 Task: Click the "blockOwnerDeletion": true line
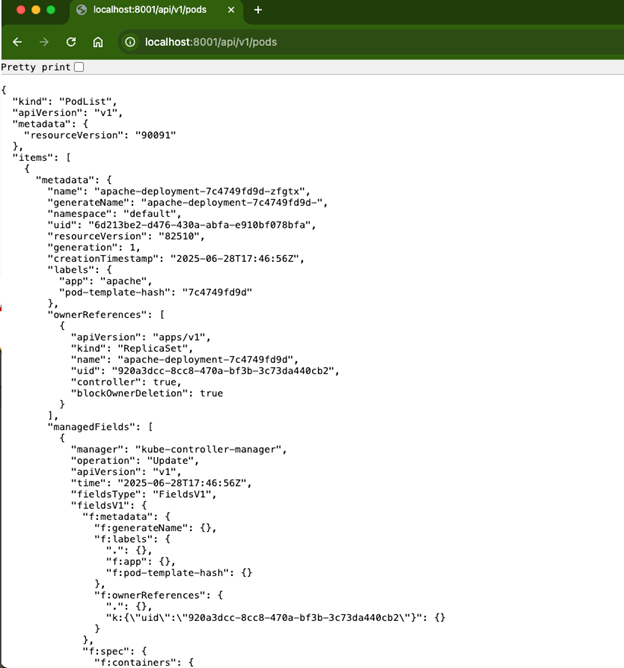(x=147, y=393)
